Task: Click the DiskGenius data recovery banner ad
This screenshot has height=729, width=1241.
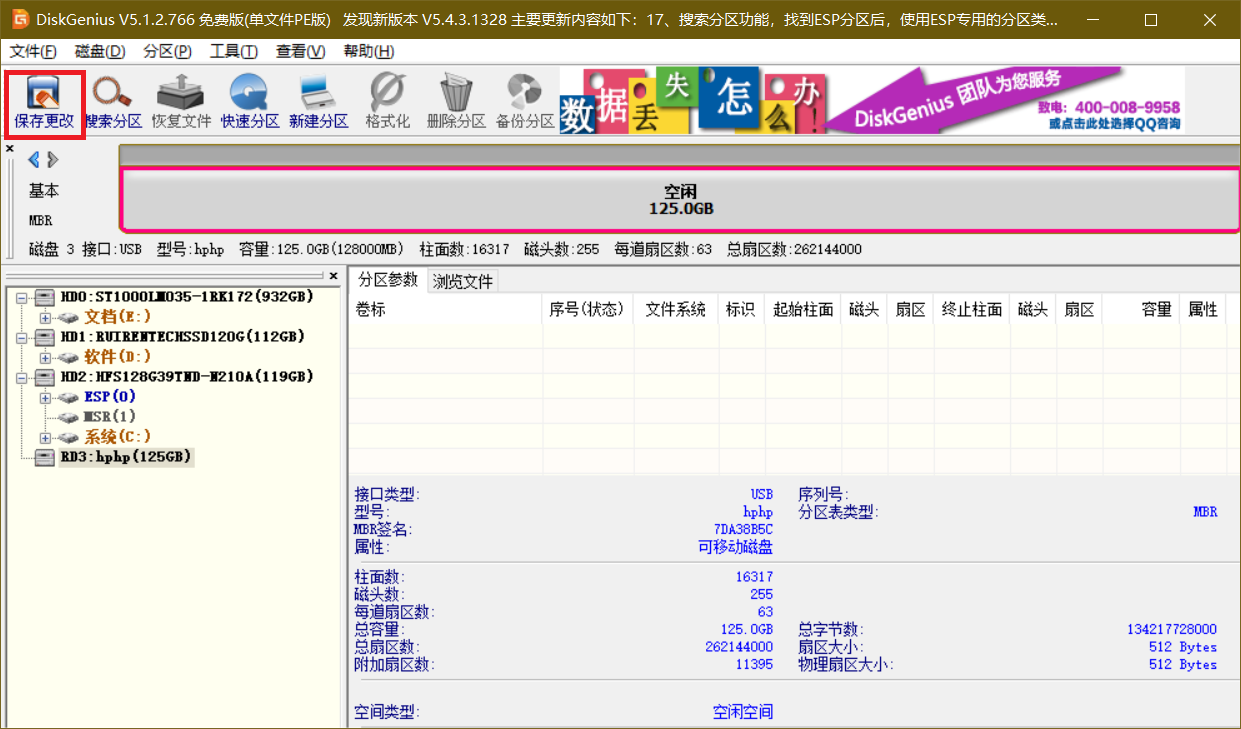Action: pyautogui.click(x=870, y=100)
